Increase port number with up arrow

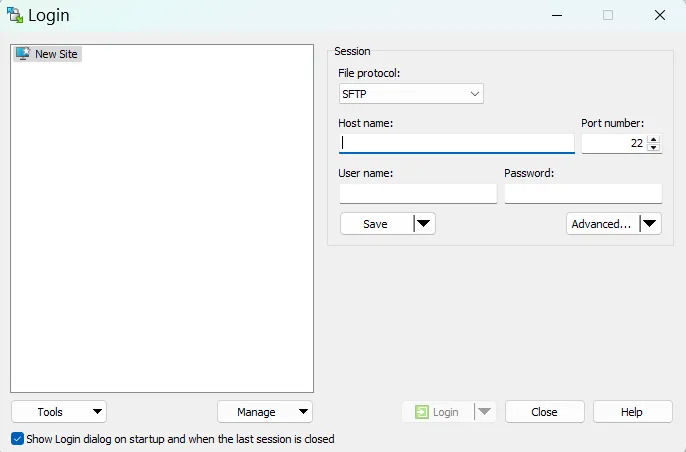coord(654,139)
